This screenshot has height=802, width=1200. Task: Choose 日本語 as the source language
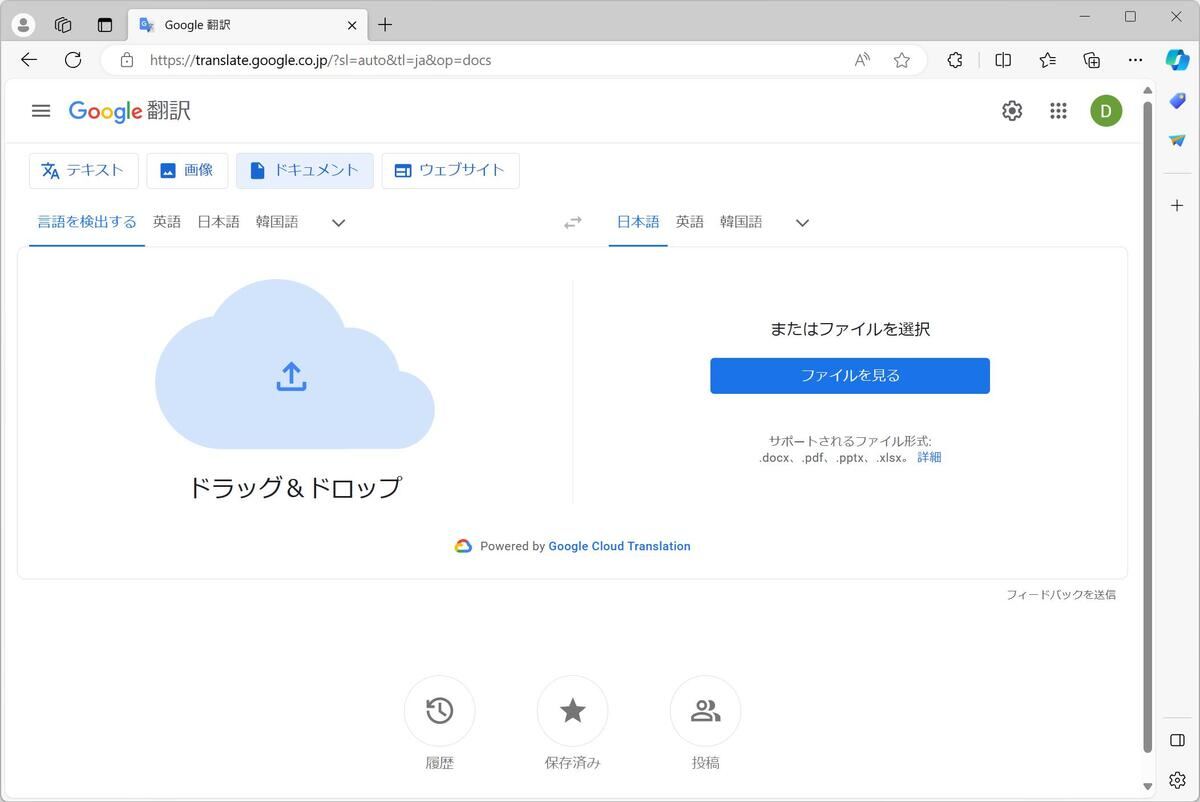click(x=218, y=222)
